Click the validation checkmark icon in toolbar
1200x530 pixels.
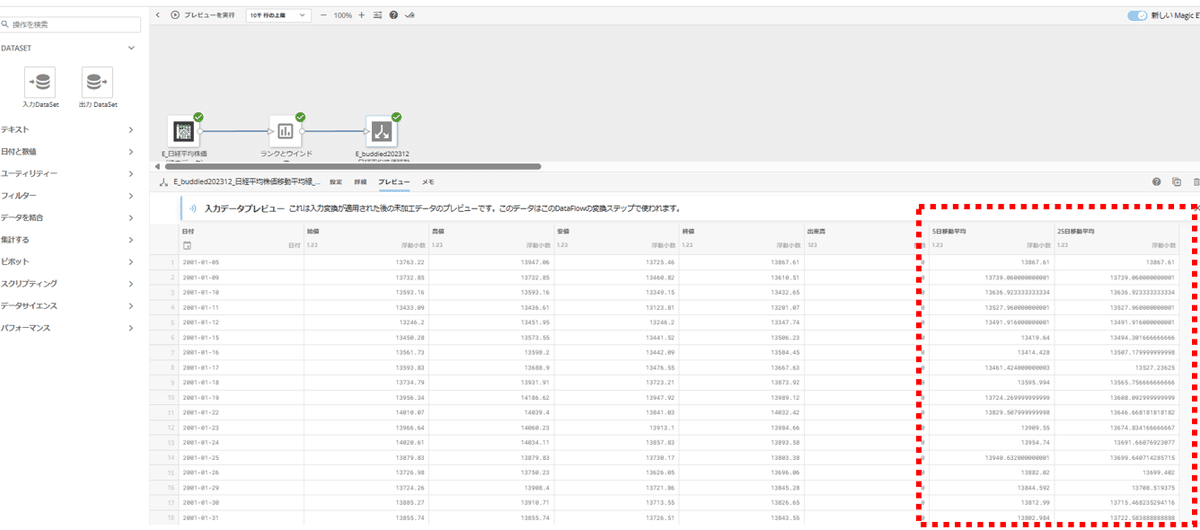coord(410,16)
